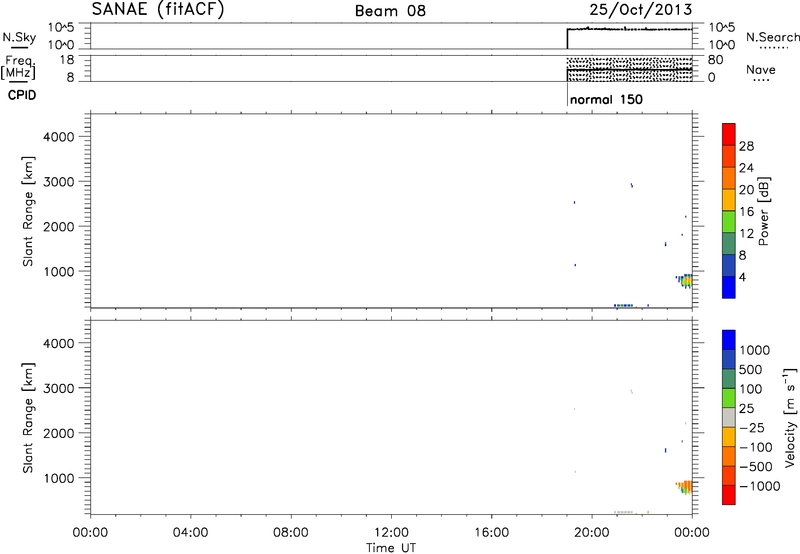Viewport: 800px width, 554px height.
Task: Click the 12:00 time axis label
Action: tap(391, 533)
